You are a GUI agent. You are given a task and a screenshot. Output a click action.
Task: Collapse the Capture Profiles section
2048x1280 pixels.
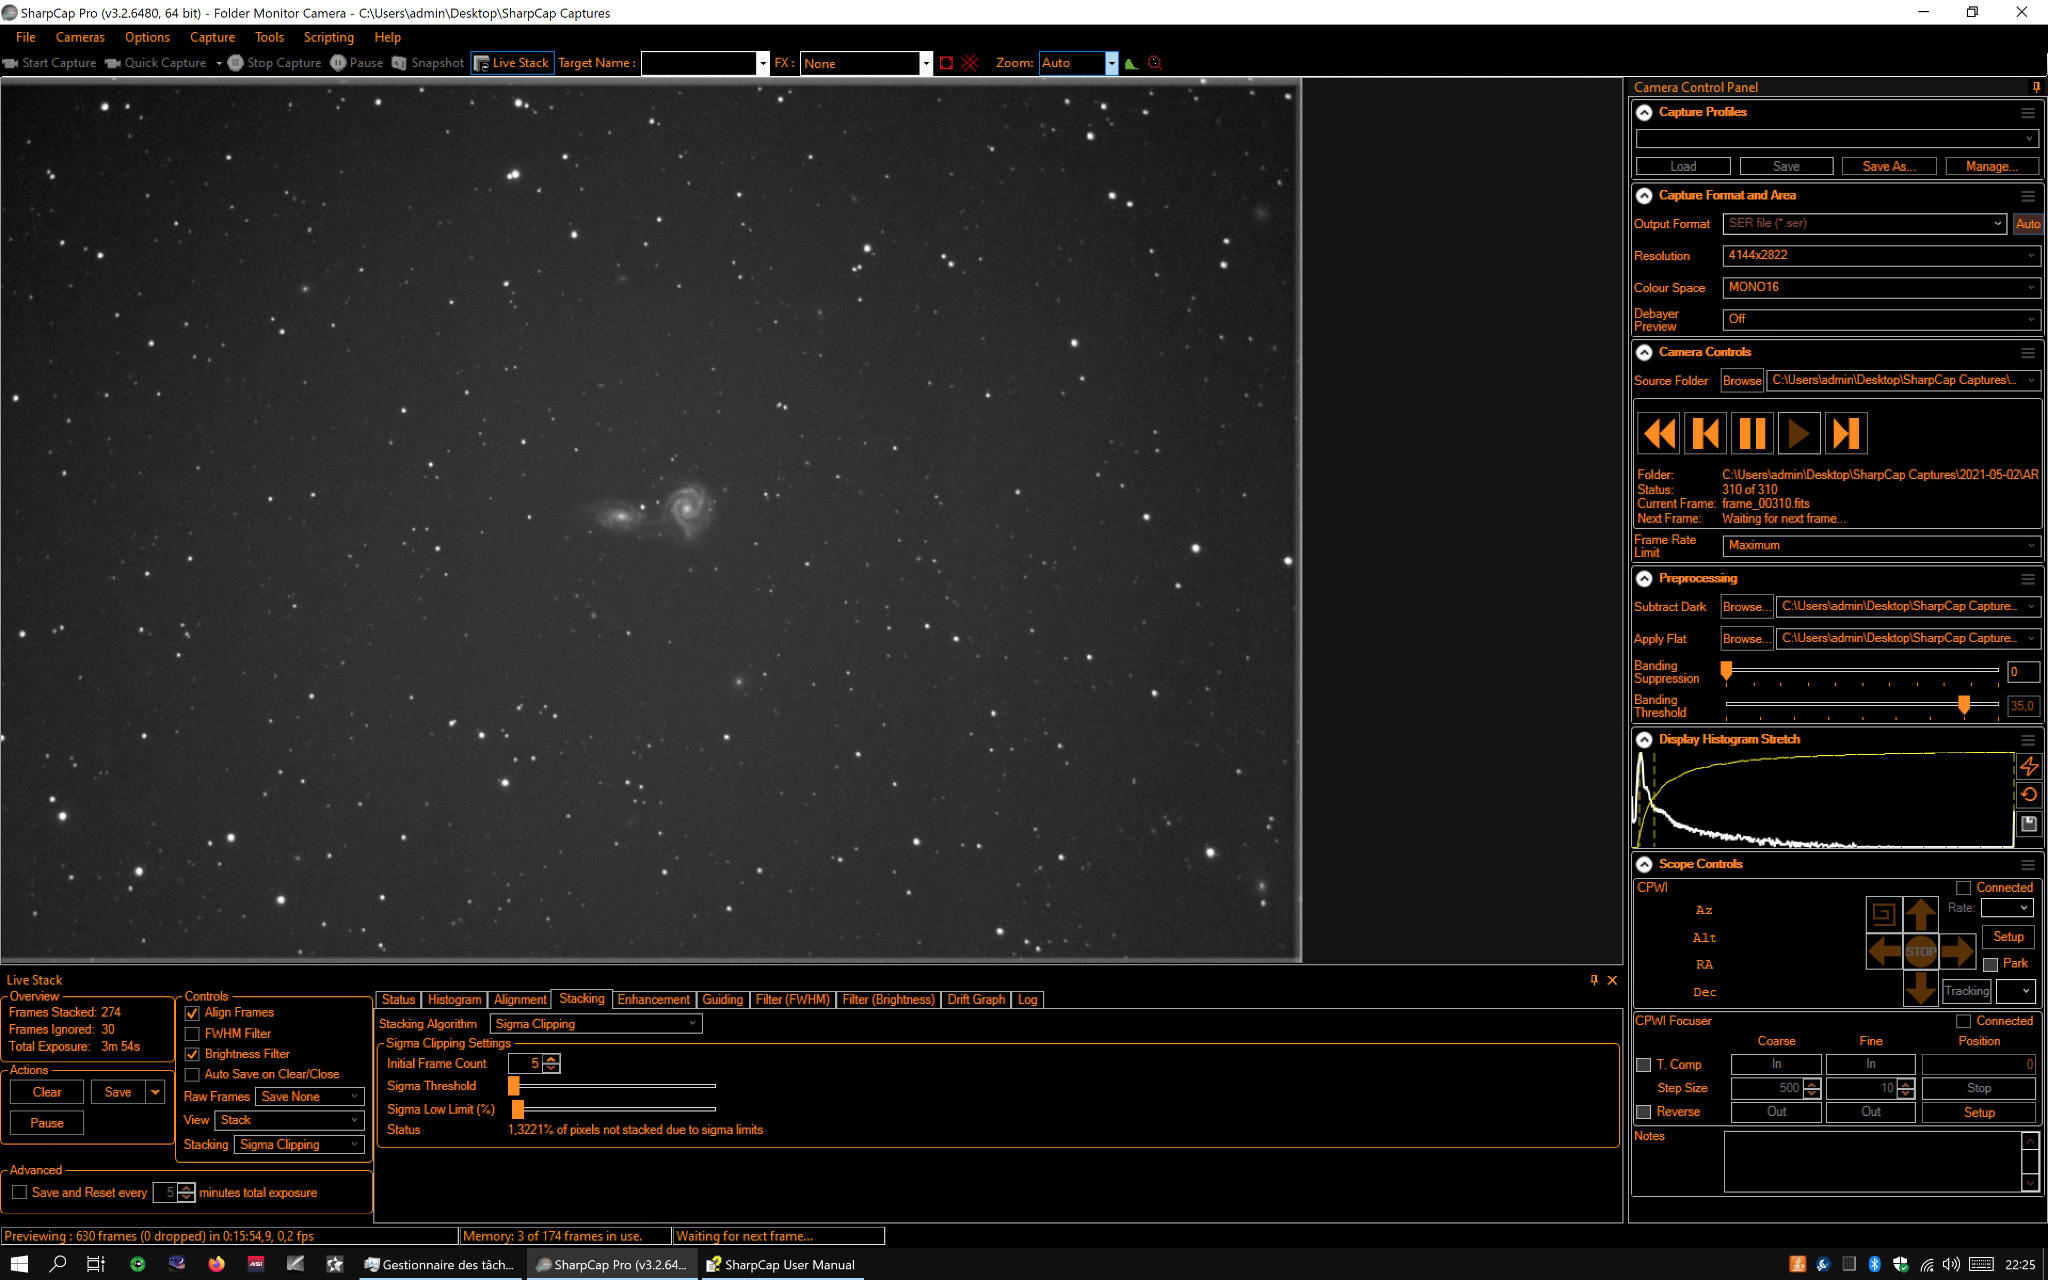click(x=1644, y=113)
